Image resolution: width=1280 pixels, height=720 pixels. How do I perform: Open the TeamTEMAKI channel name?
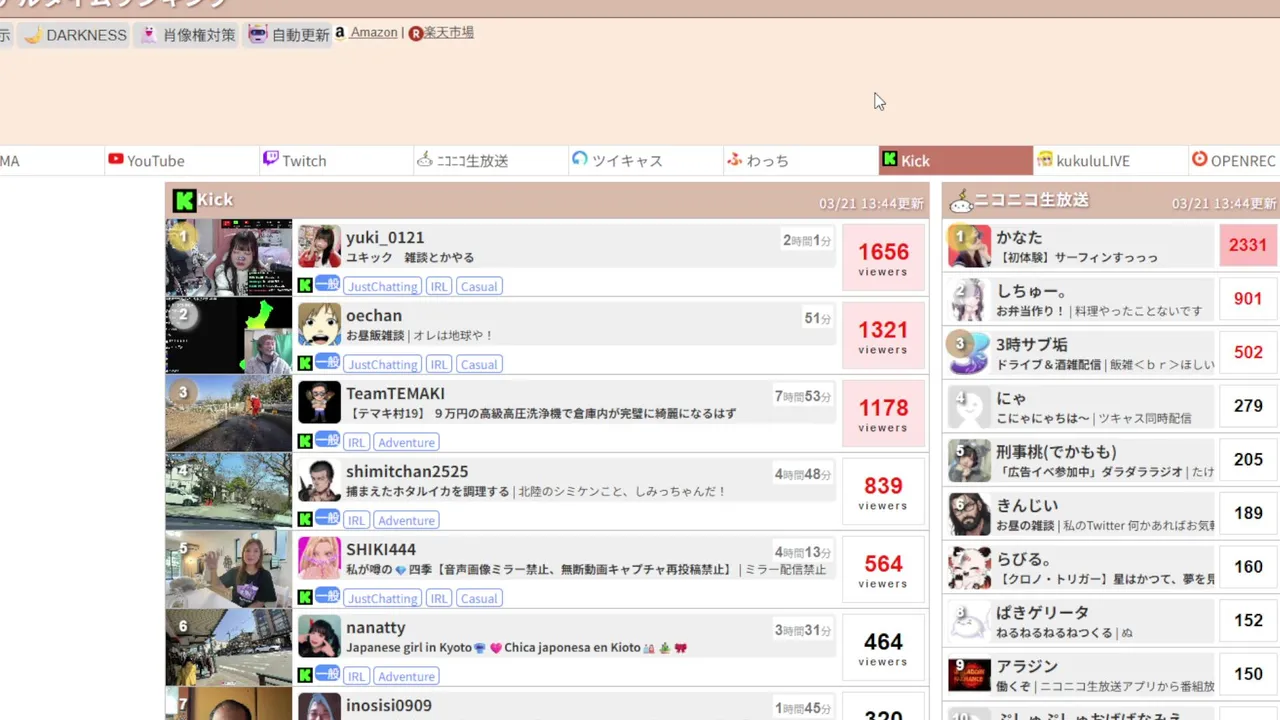tap(395, 394)
